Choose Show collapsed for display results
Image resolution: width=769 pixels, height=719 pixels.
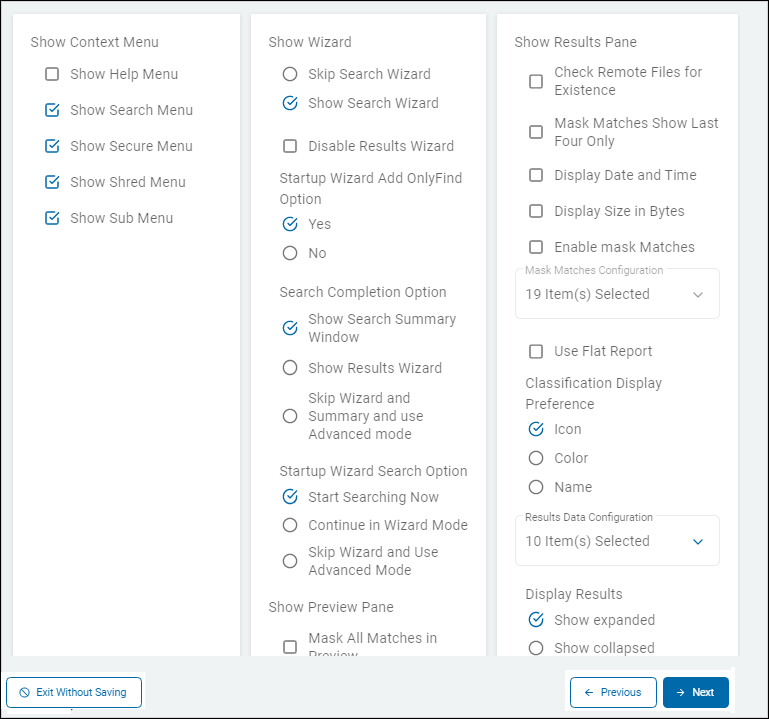[536, 648]
